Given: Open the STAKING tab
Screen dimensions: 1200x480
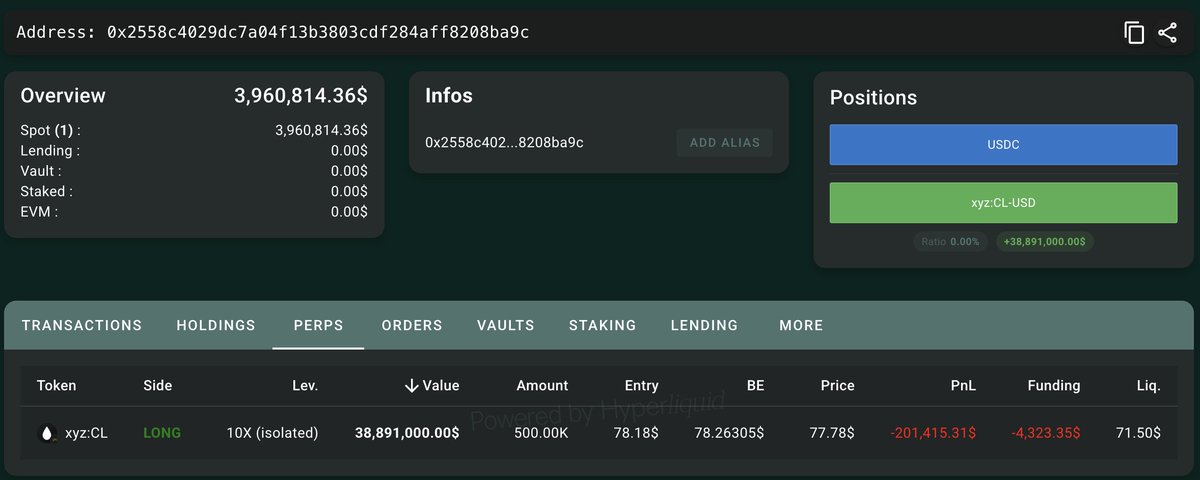Looking at the screenshot, I should [603, 325].
